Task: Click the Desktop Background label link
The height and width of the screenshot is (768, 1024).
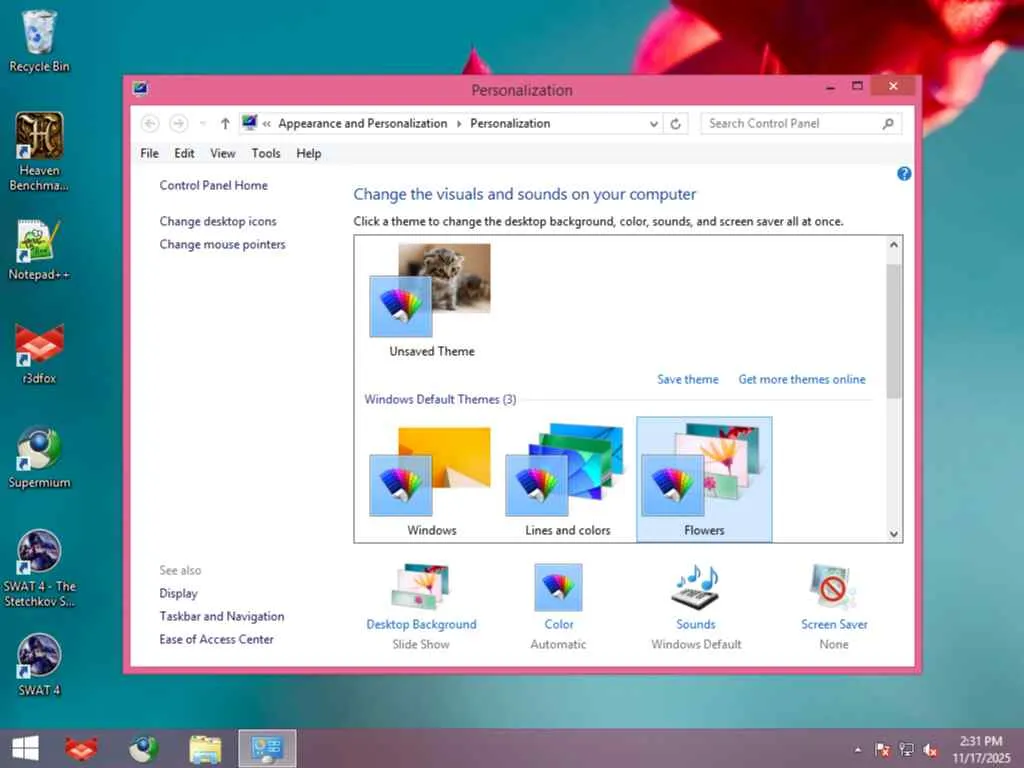Action: point(421,624)
